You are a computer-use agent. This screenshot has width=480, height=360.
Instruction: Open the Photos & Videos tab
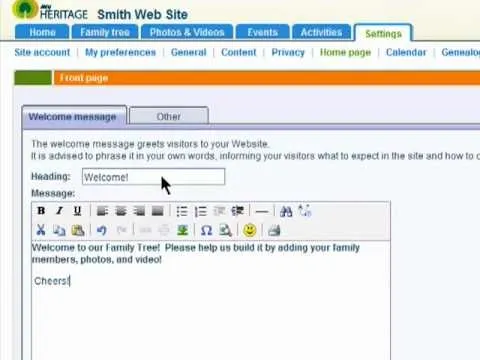tap(187, 32)
